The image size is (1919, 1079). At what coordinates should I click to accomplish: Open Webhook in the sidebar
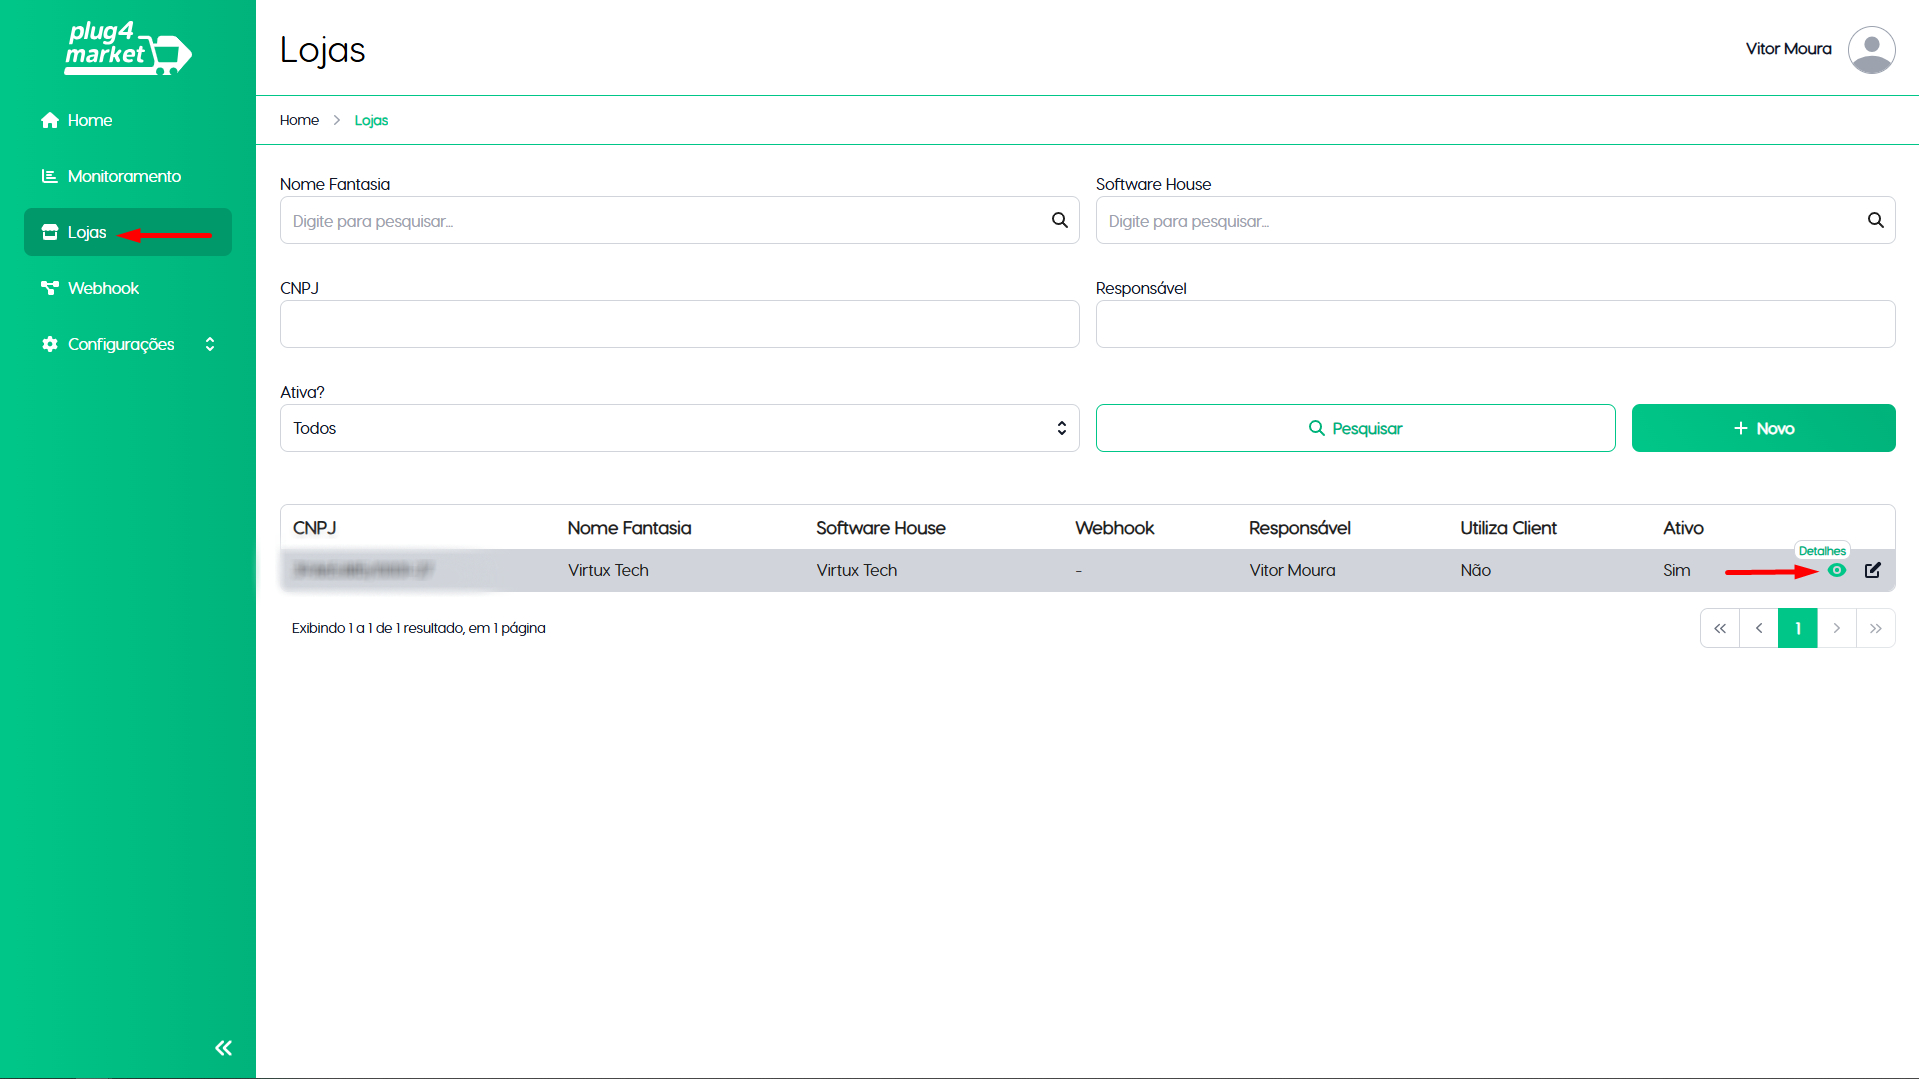[x=103, y=288]
